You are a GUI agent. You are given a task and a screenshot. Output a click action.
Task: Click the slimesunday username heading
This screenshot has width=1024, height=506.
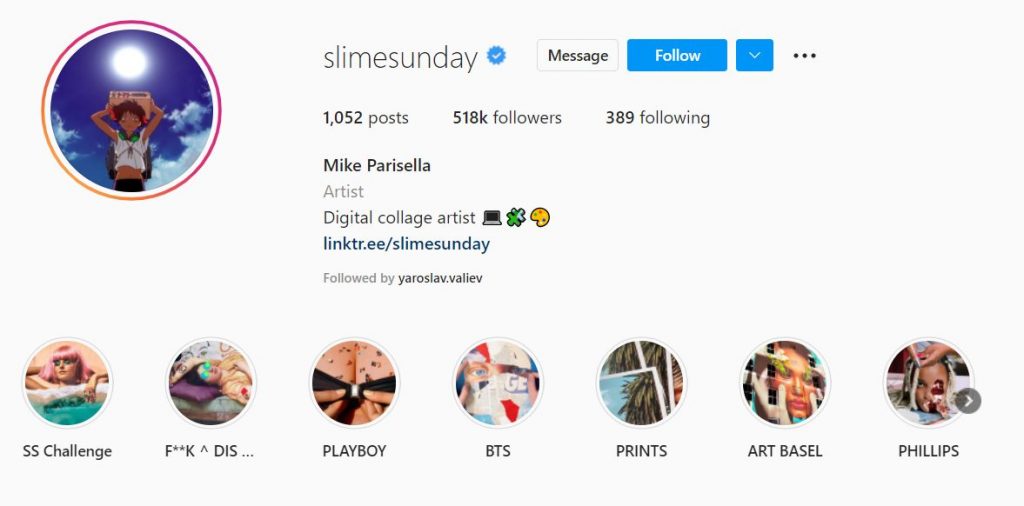coord(400,57)
